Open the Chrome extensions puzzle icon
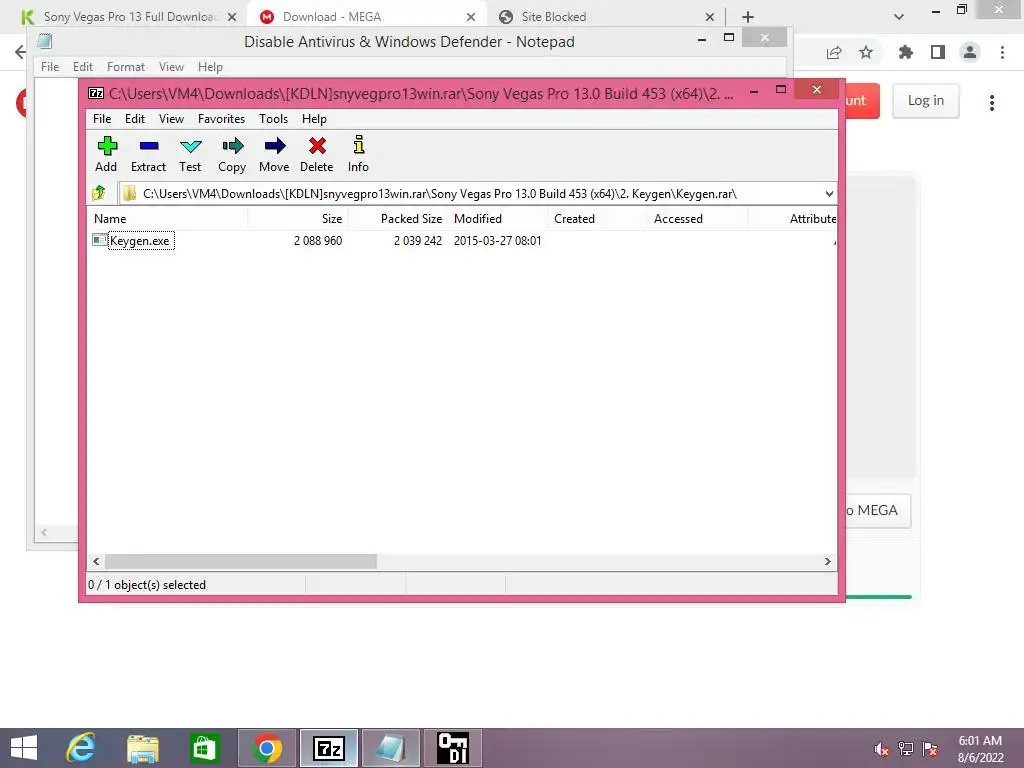Viewport: 1024px width, 768px height. tap(906, 52)
